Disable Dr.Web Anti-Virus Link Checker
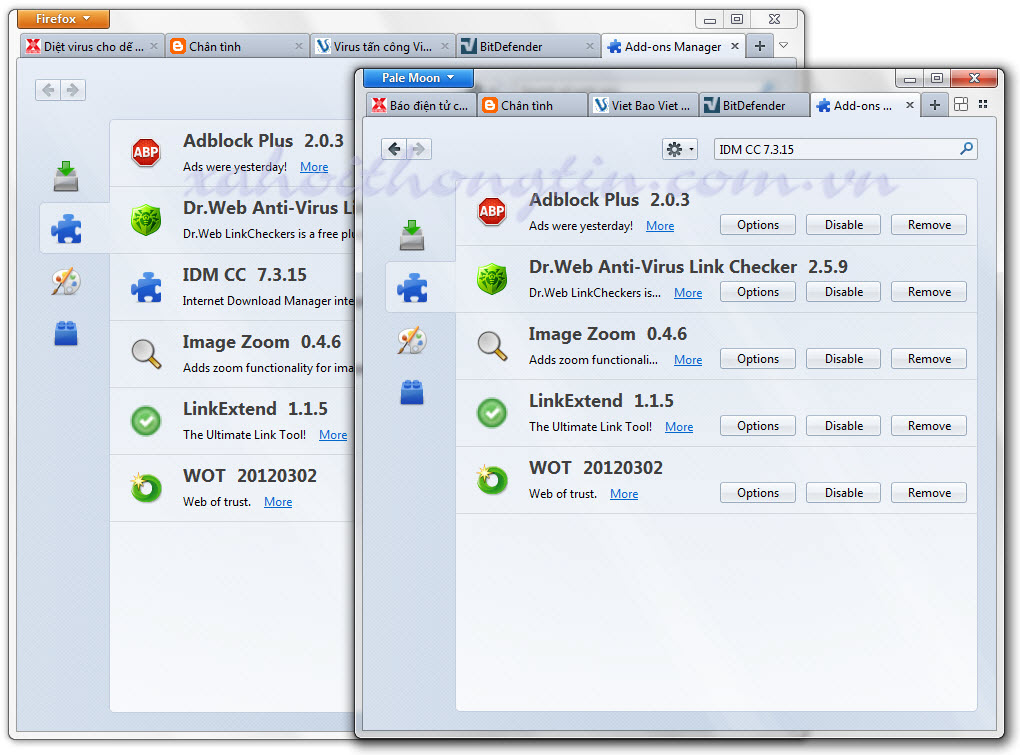The width and height of the screenshot is (1020, 755). point(843,292)
